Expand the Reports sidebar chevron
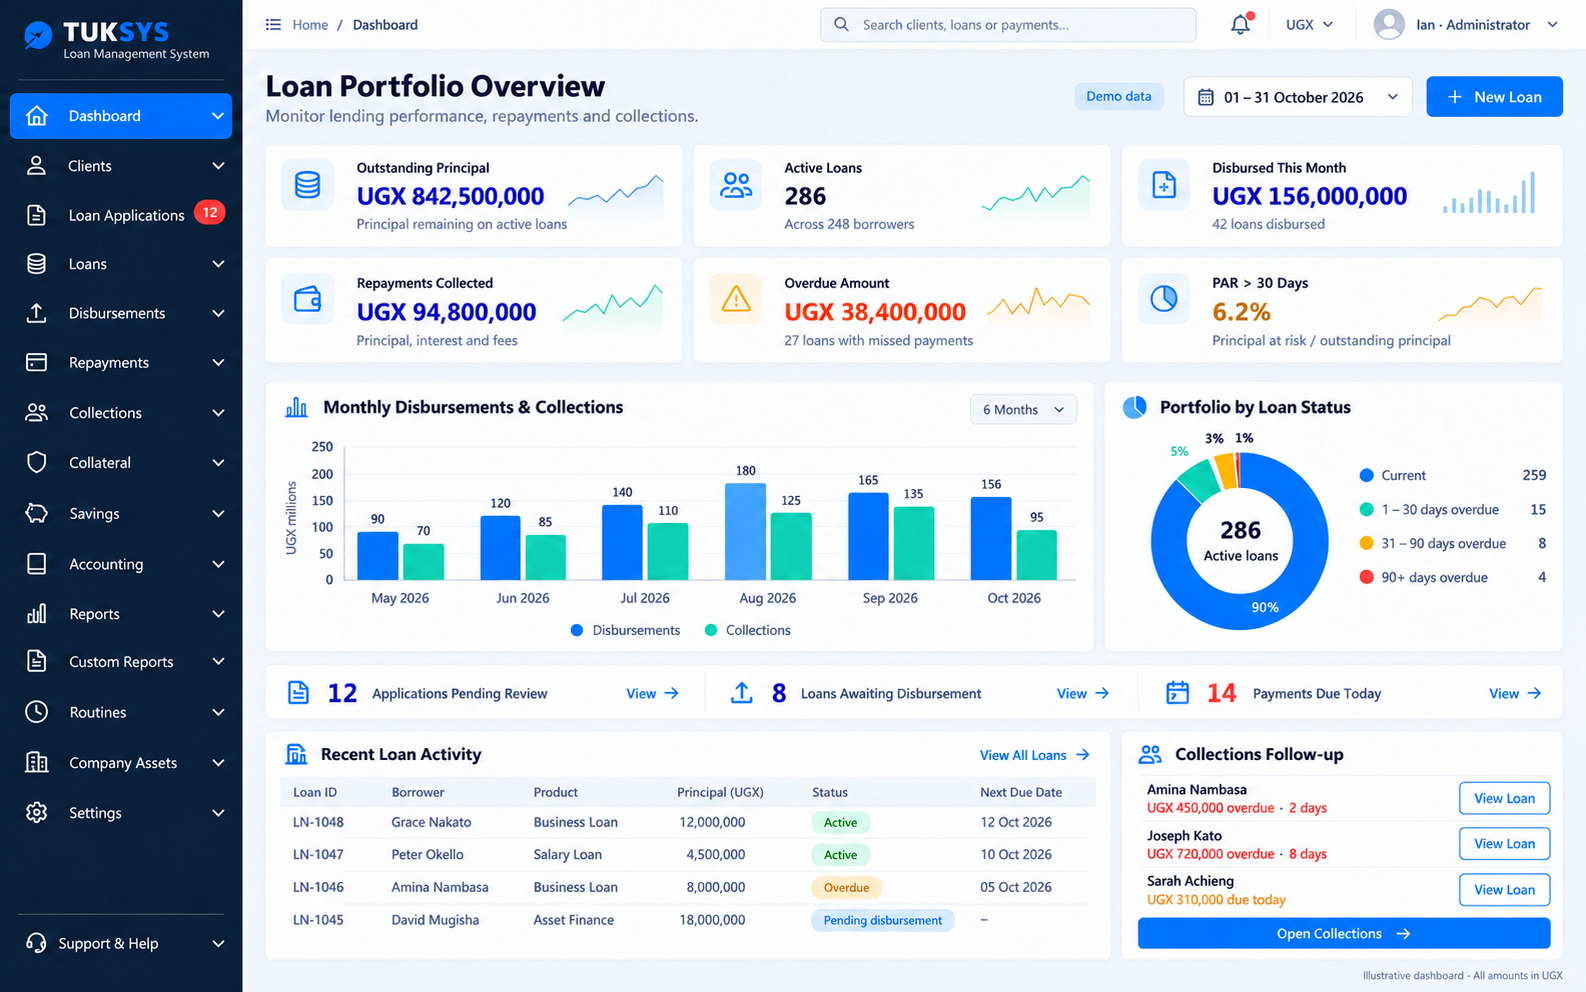This screenshot has width=1586, height=992. point(218,614)
